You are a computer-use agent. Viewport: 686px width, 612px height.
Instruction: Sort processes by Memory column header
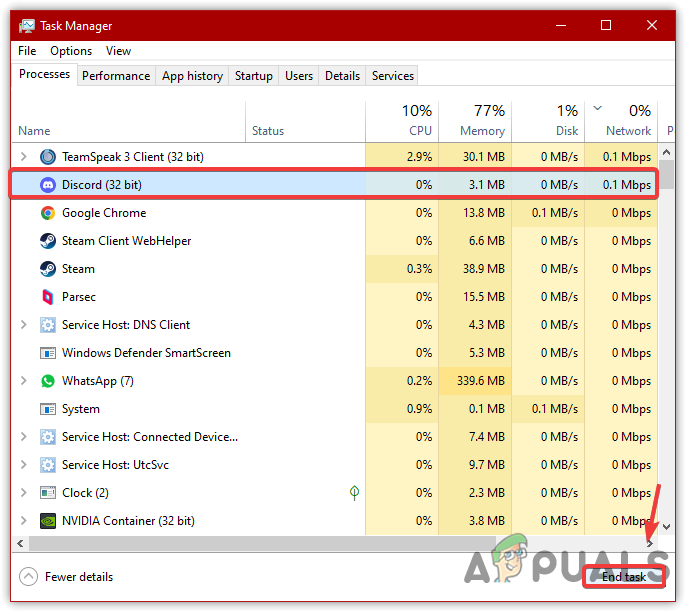(x=475, y=122)
